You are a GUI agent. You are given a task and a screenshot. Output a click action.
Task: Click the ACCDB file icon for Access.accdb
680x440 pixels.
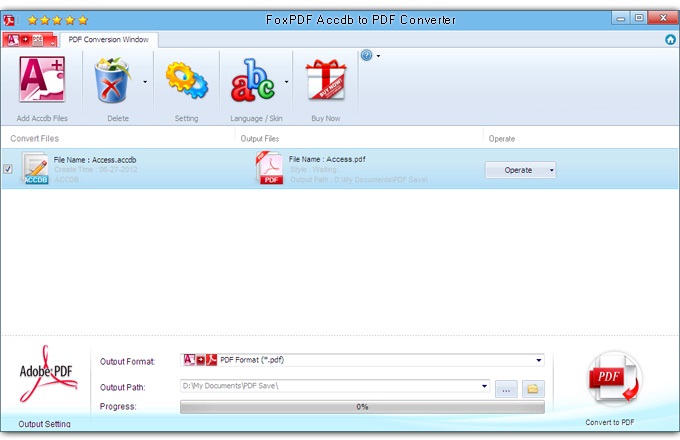(x=35, y=168)
